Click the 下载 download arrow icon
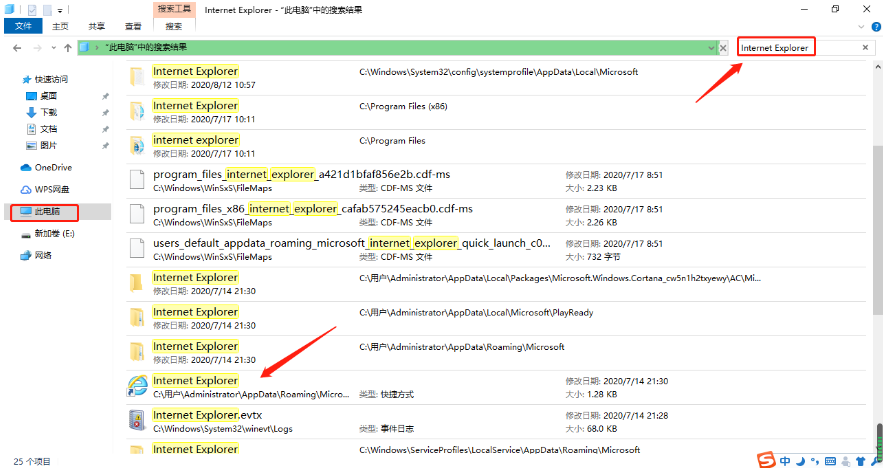This screenshot has height=468, width=883. tap(32, 112)
